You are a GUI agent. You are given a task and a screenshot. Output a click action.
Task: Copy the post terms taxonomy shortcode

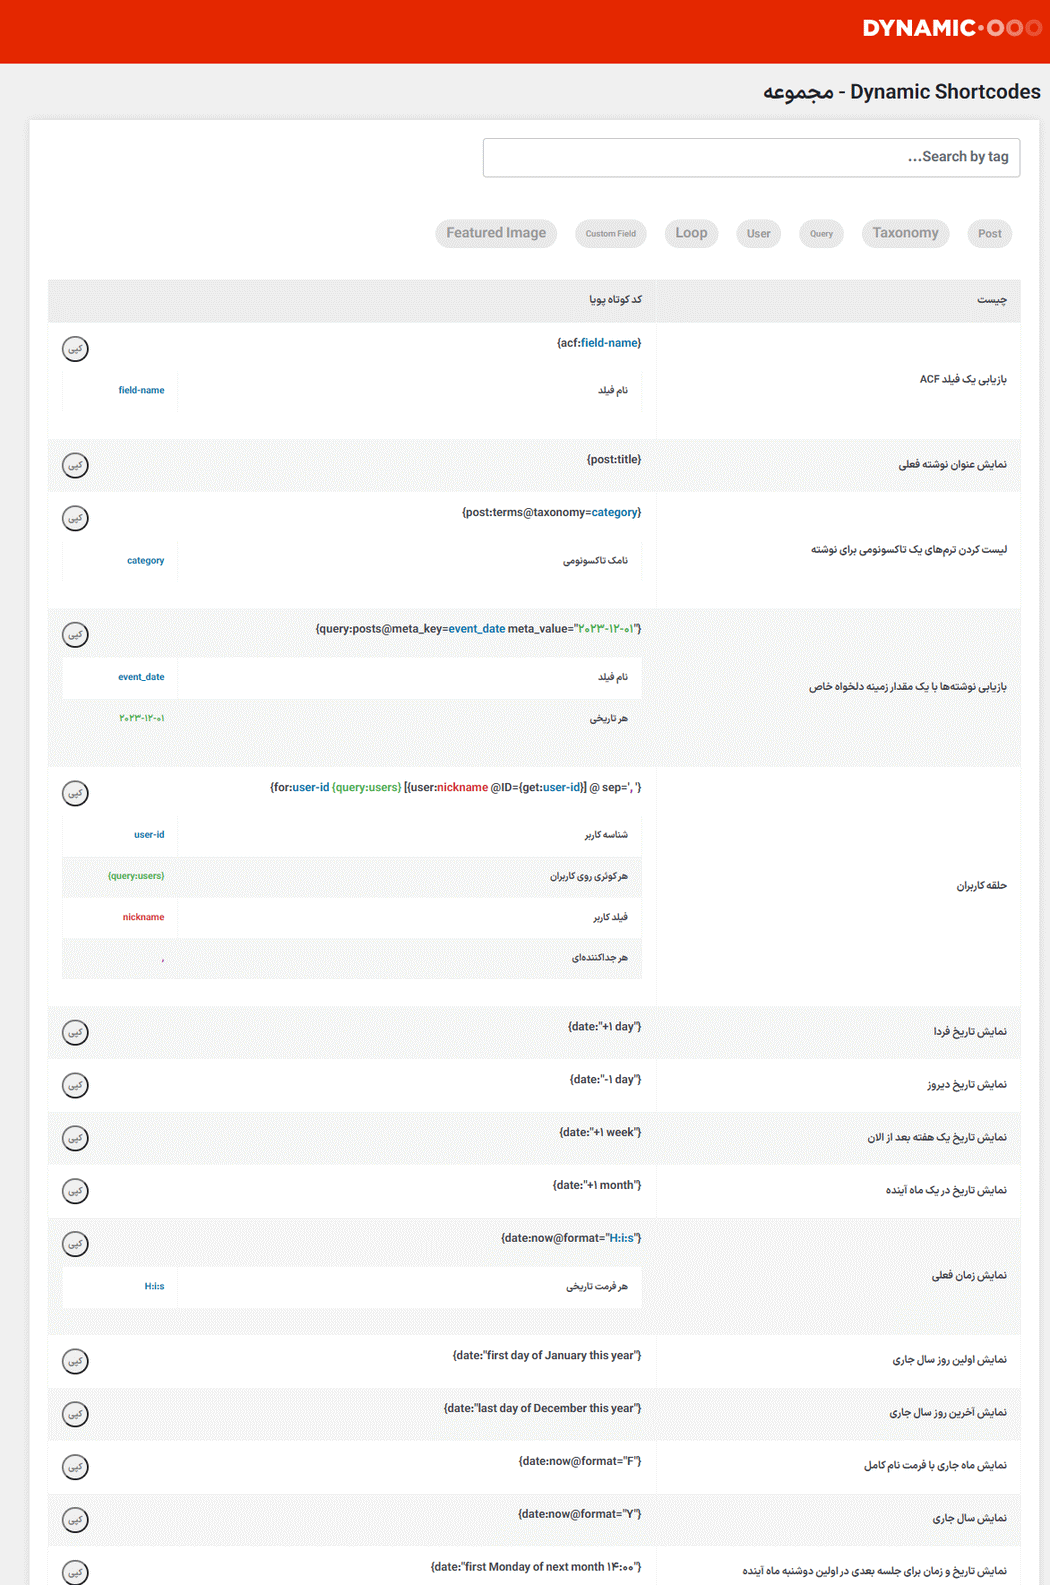coord(75,518)
